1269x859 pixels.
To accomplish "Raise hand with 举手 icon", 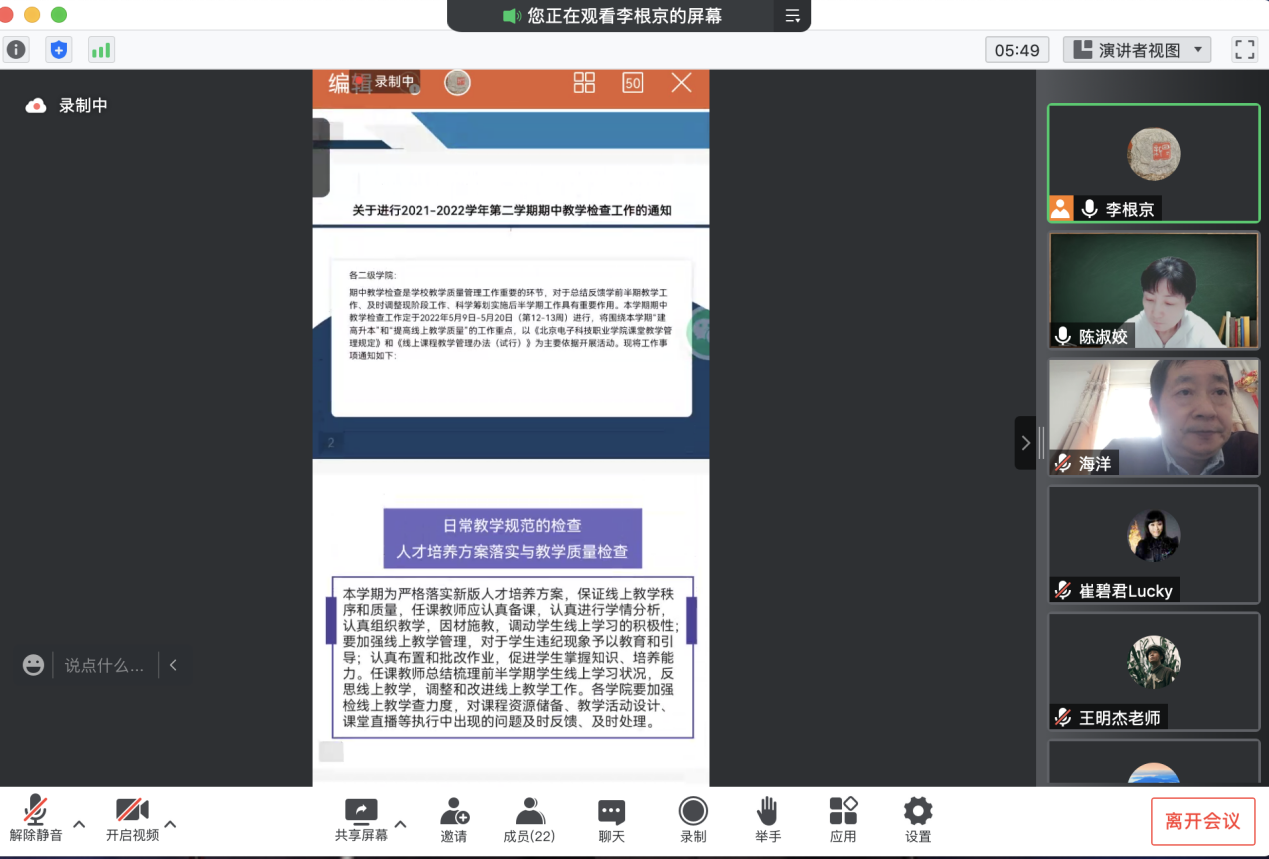I will pos(767,819).
